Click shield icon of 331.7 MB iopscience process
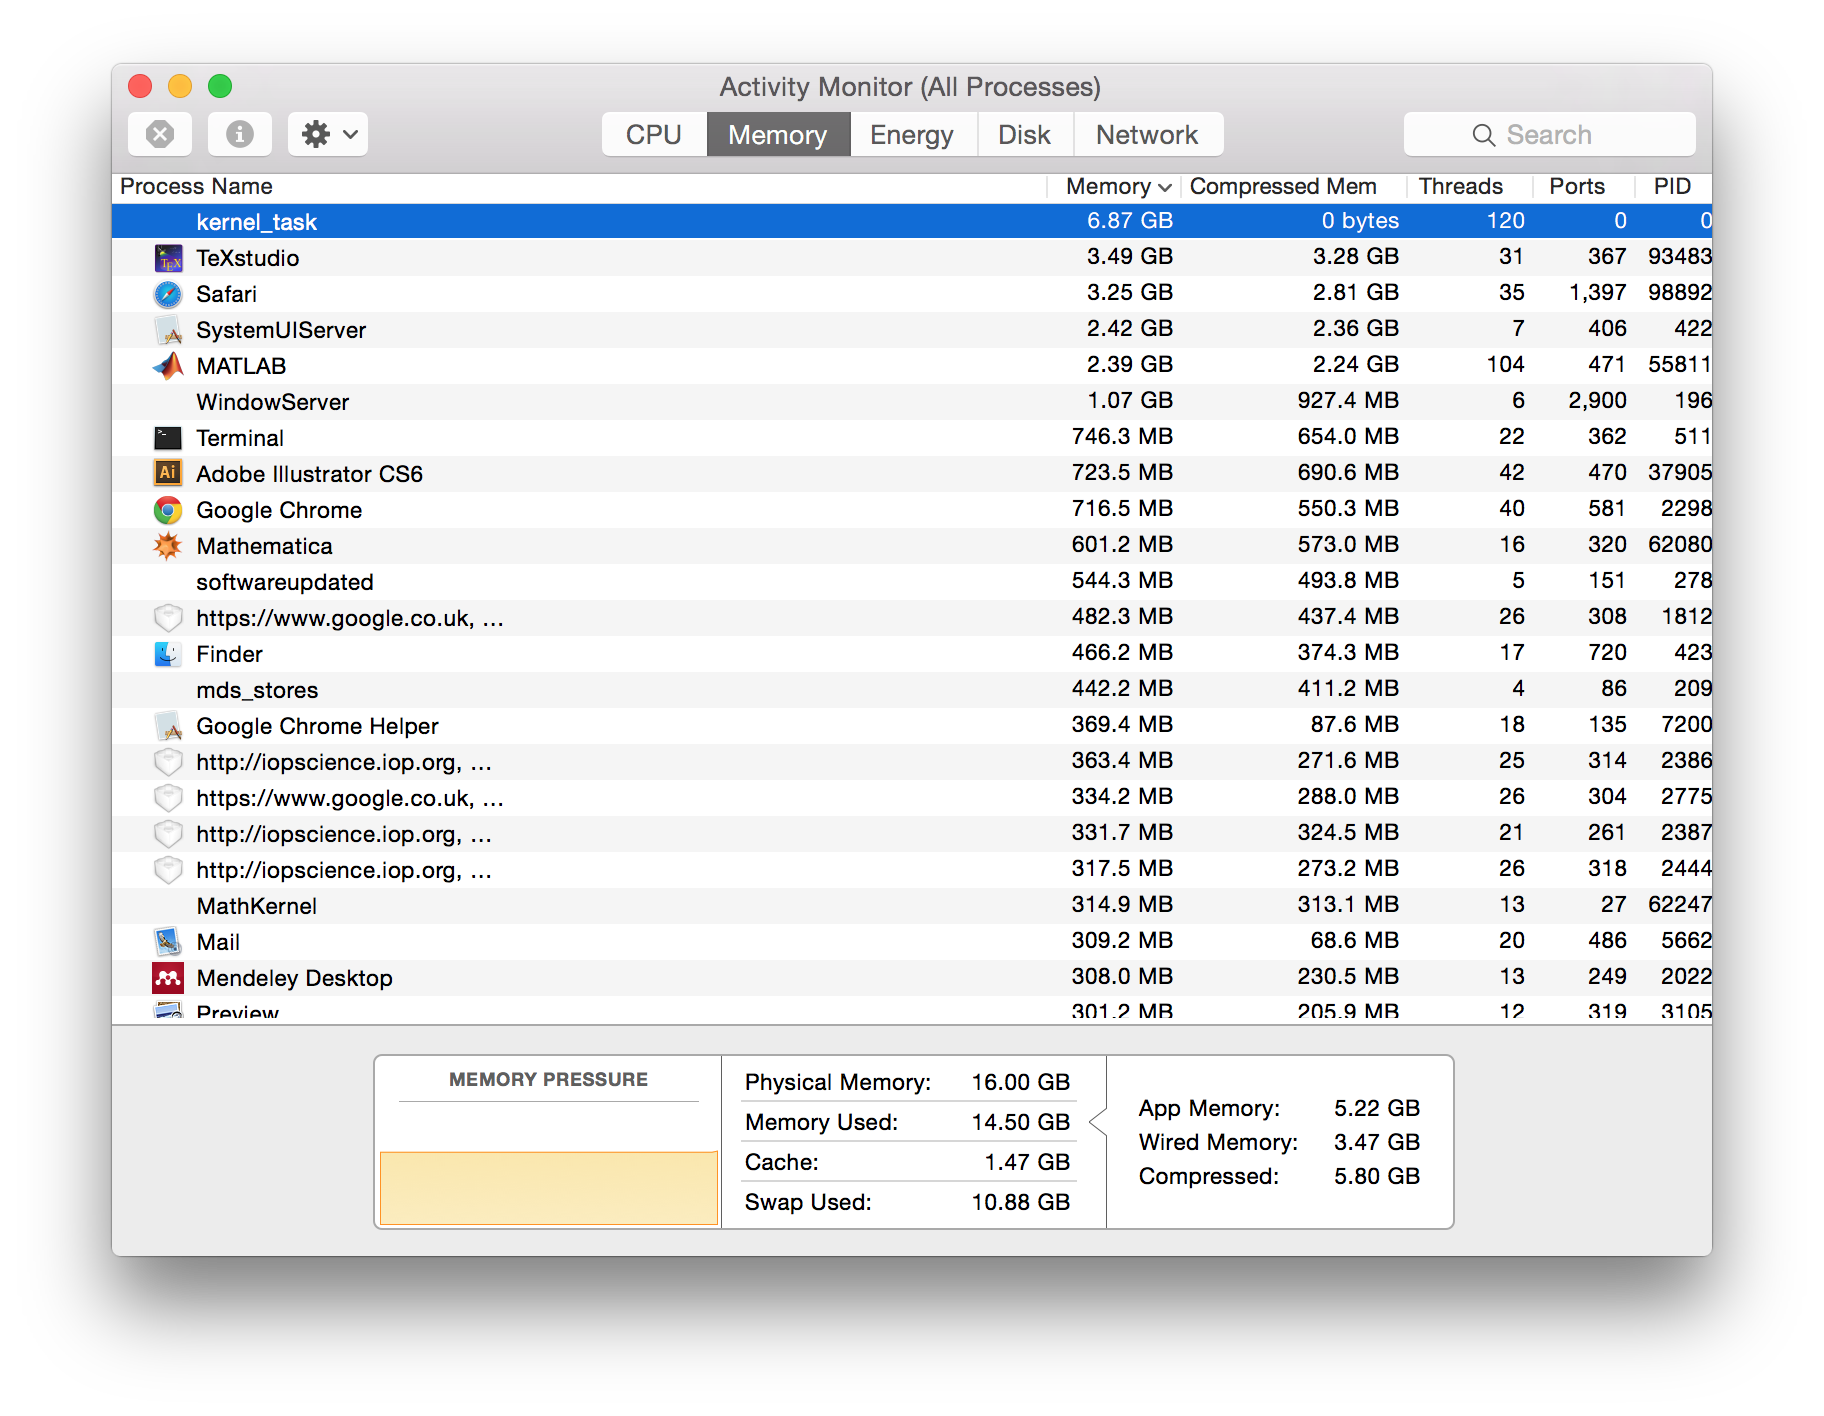1824x1416 pixels. (168, 834)
